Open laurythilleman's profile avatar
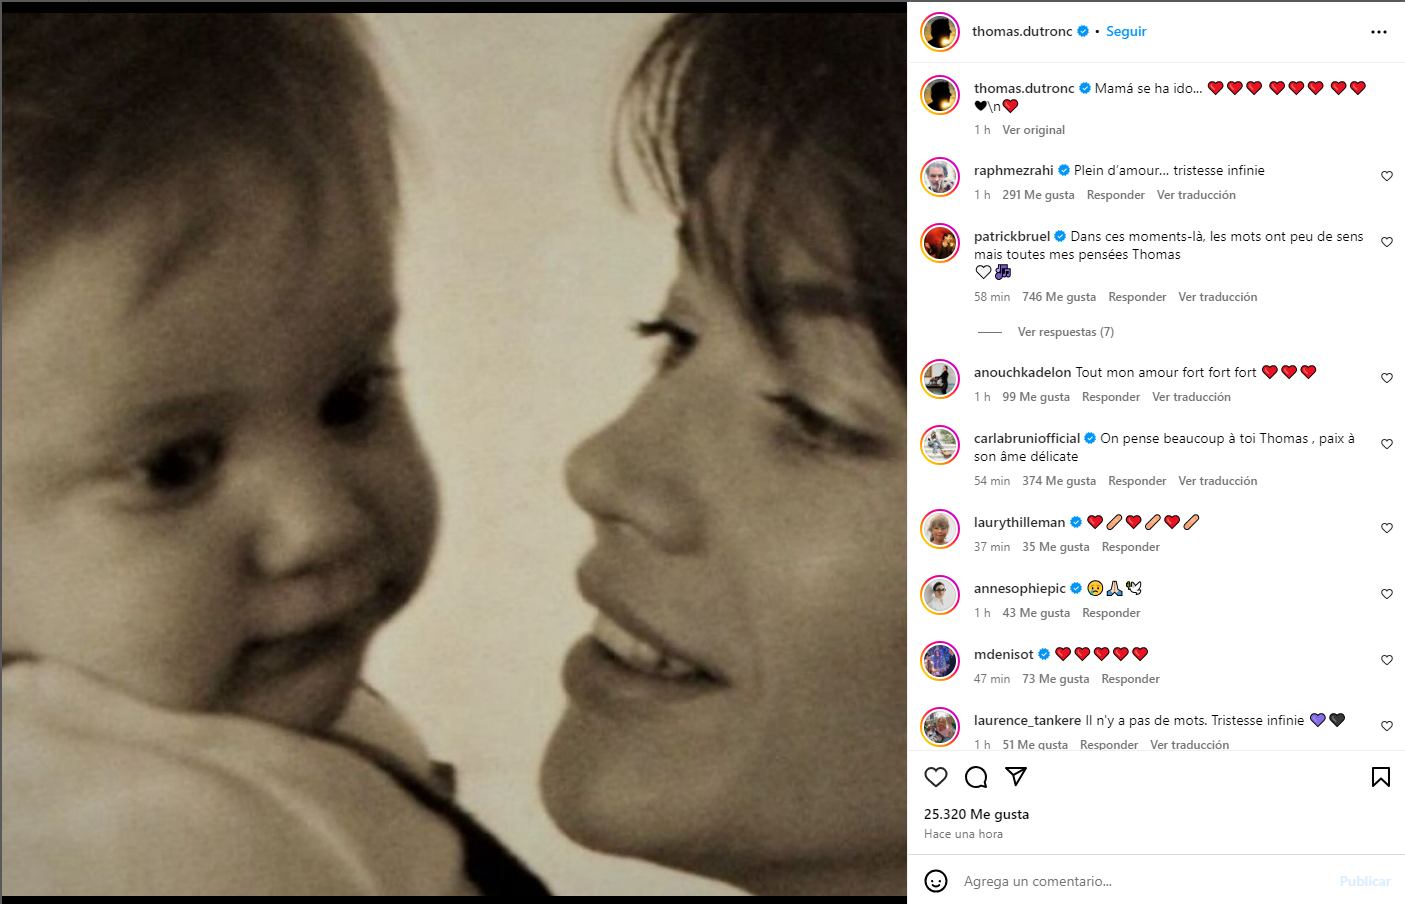1405x904 pixels. [940, 529]
